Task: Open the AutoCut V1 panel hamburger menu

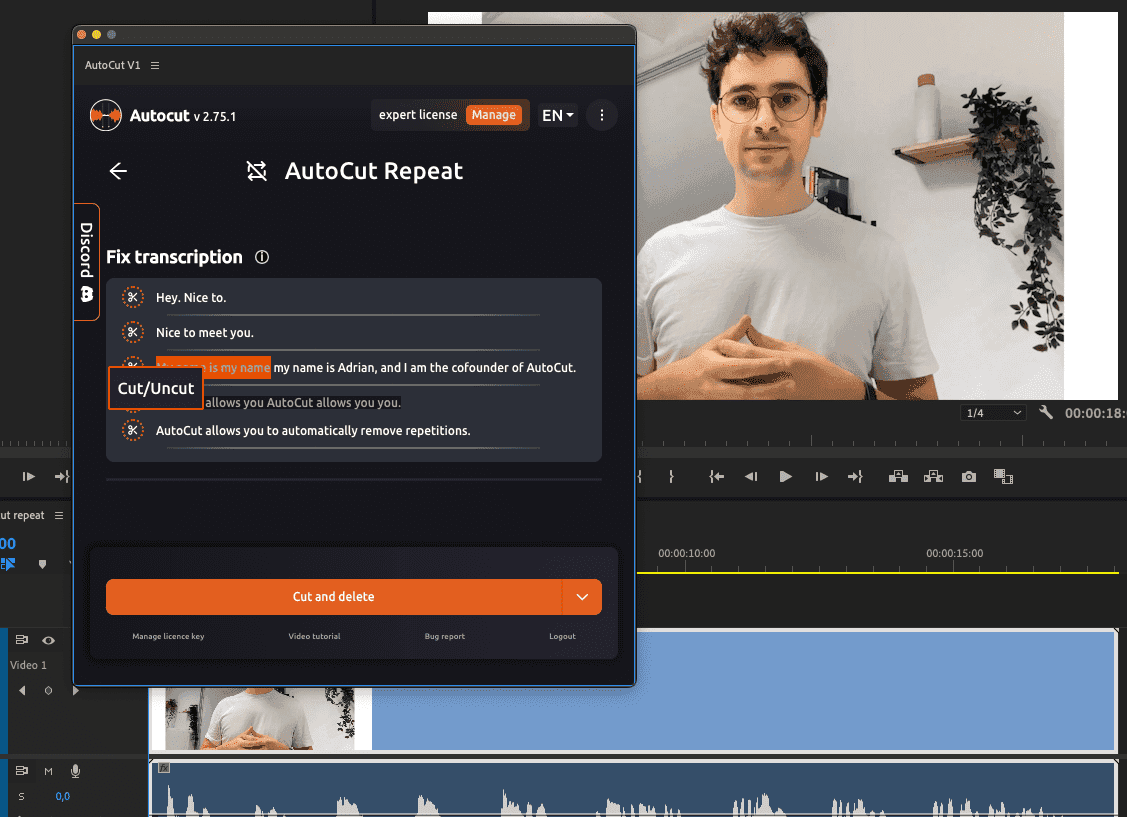Action: click(x=155, y=65)
